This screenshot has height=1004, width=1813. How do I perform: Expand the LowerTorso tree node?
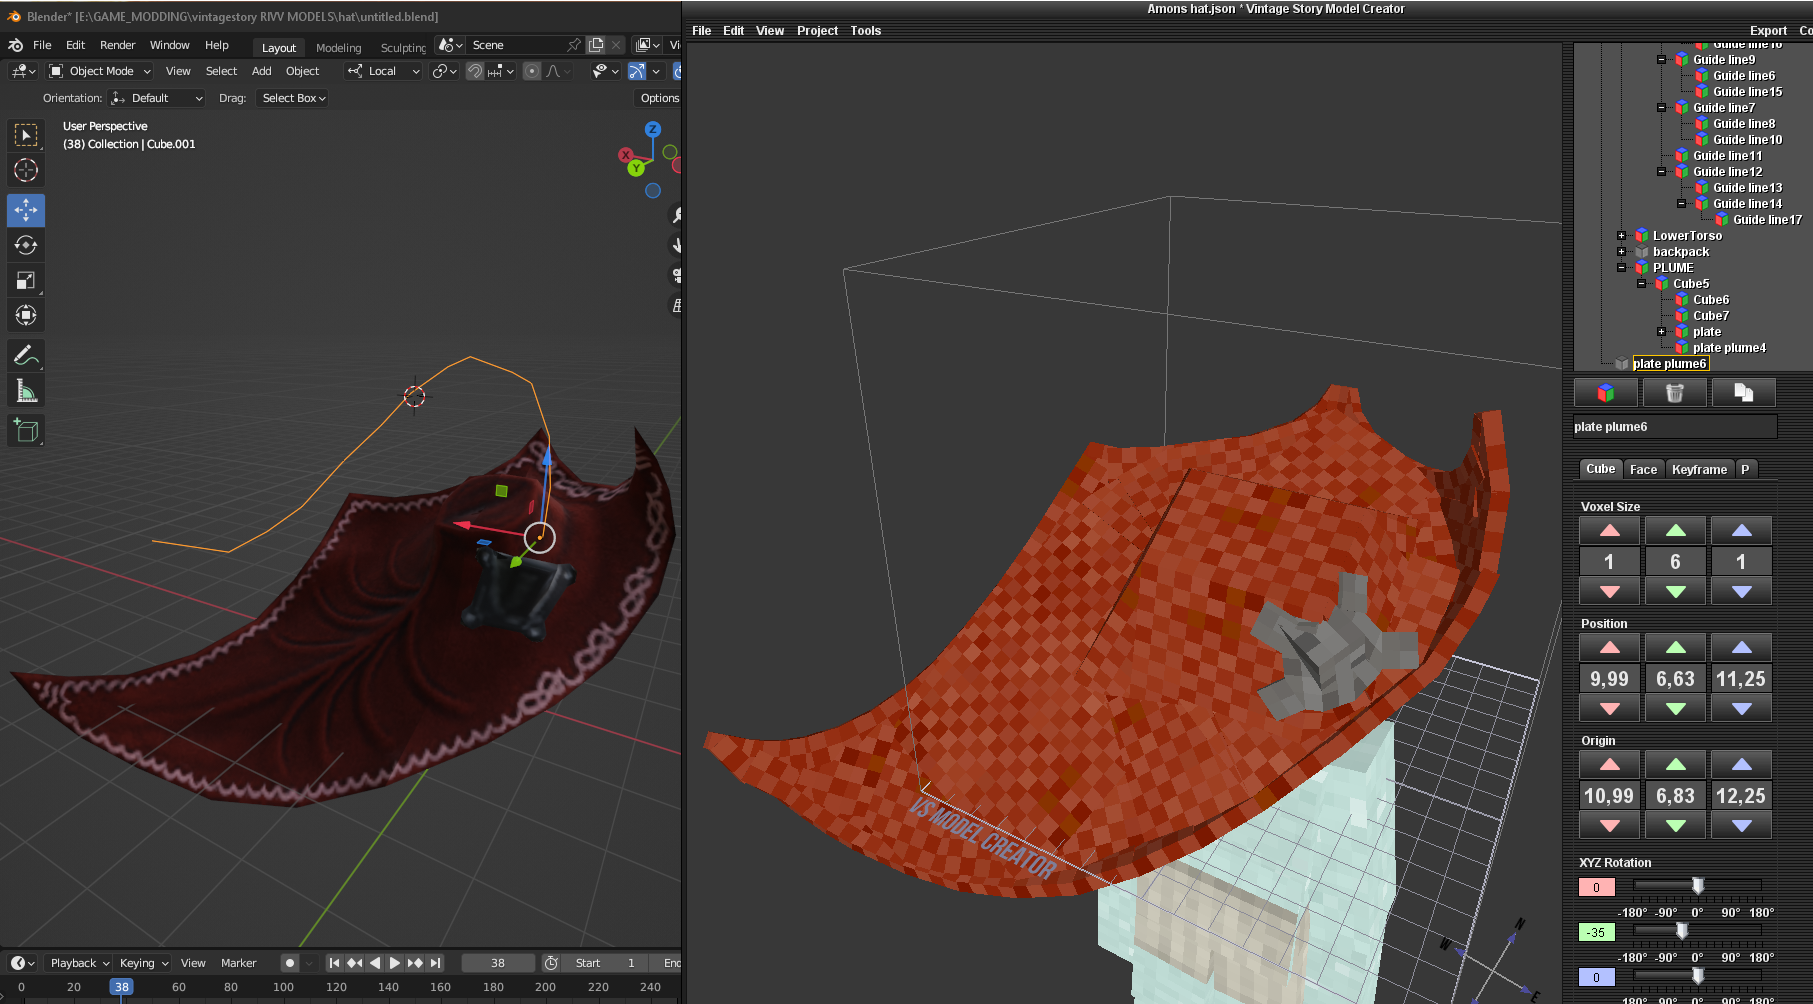point(1621,236)
